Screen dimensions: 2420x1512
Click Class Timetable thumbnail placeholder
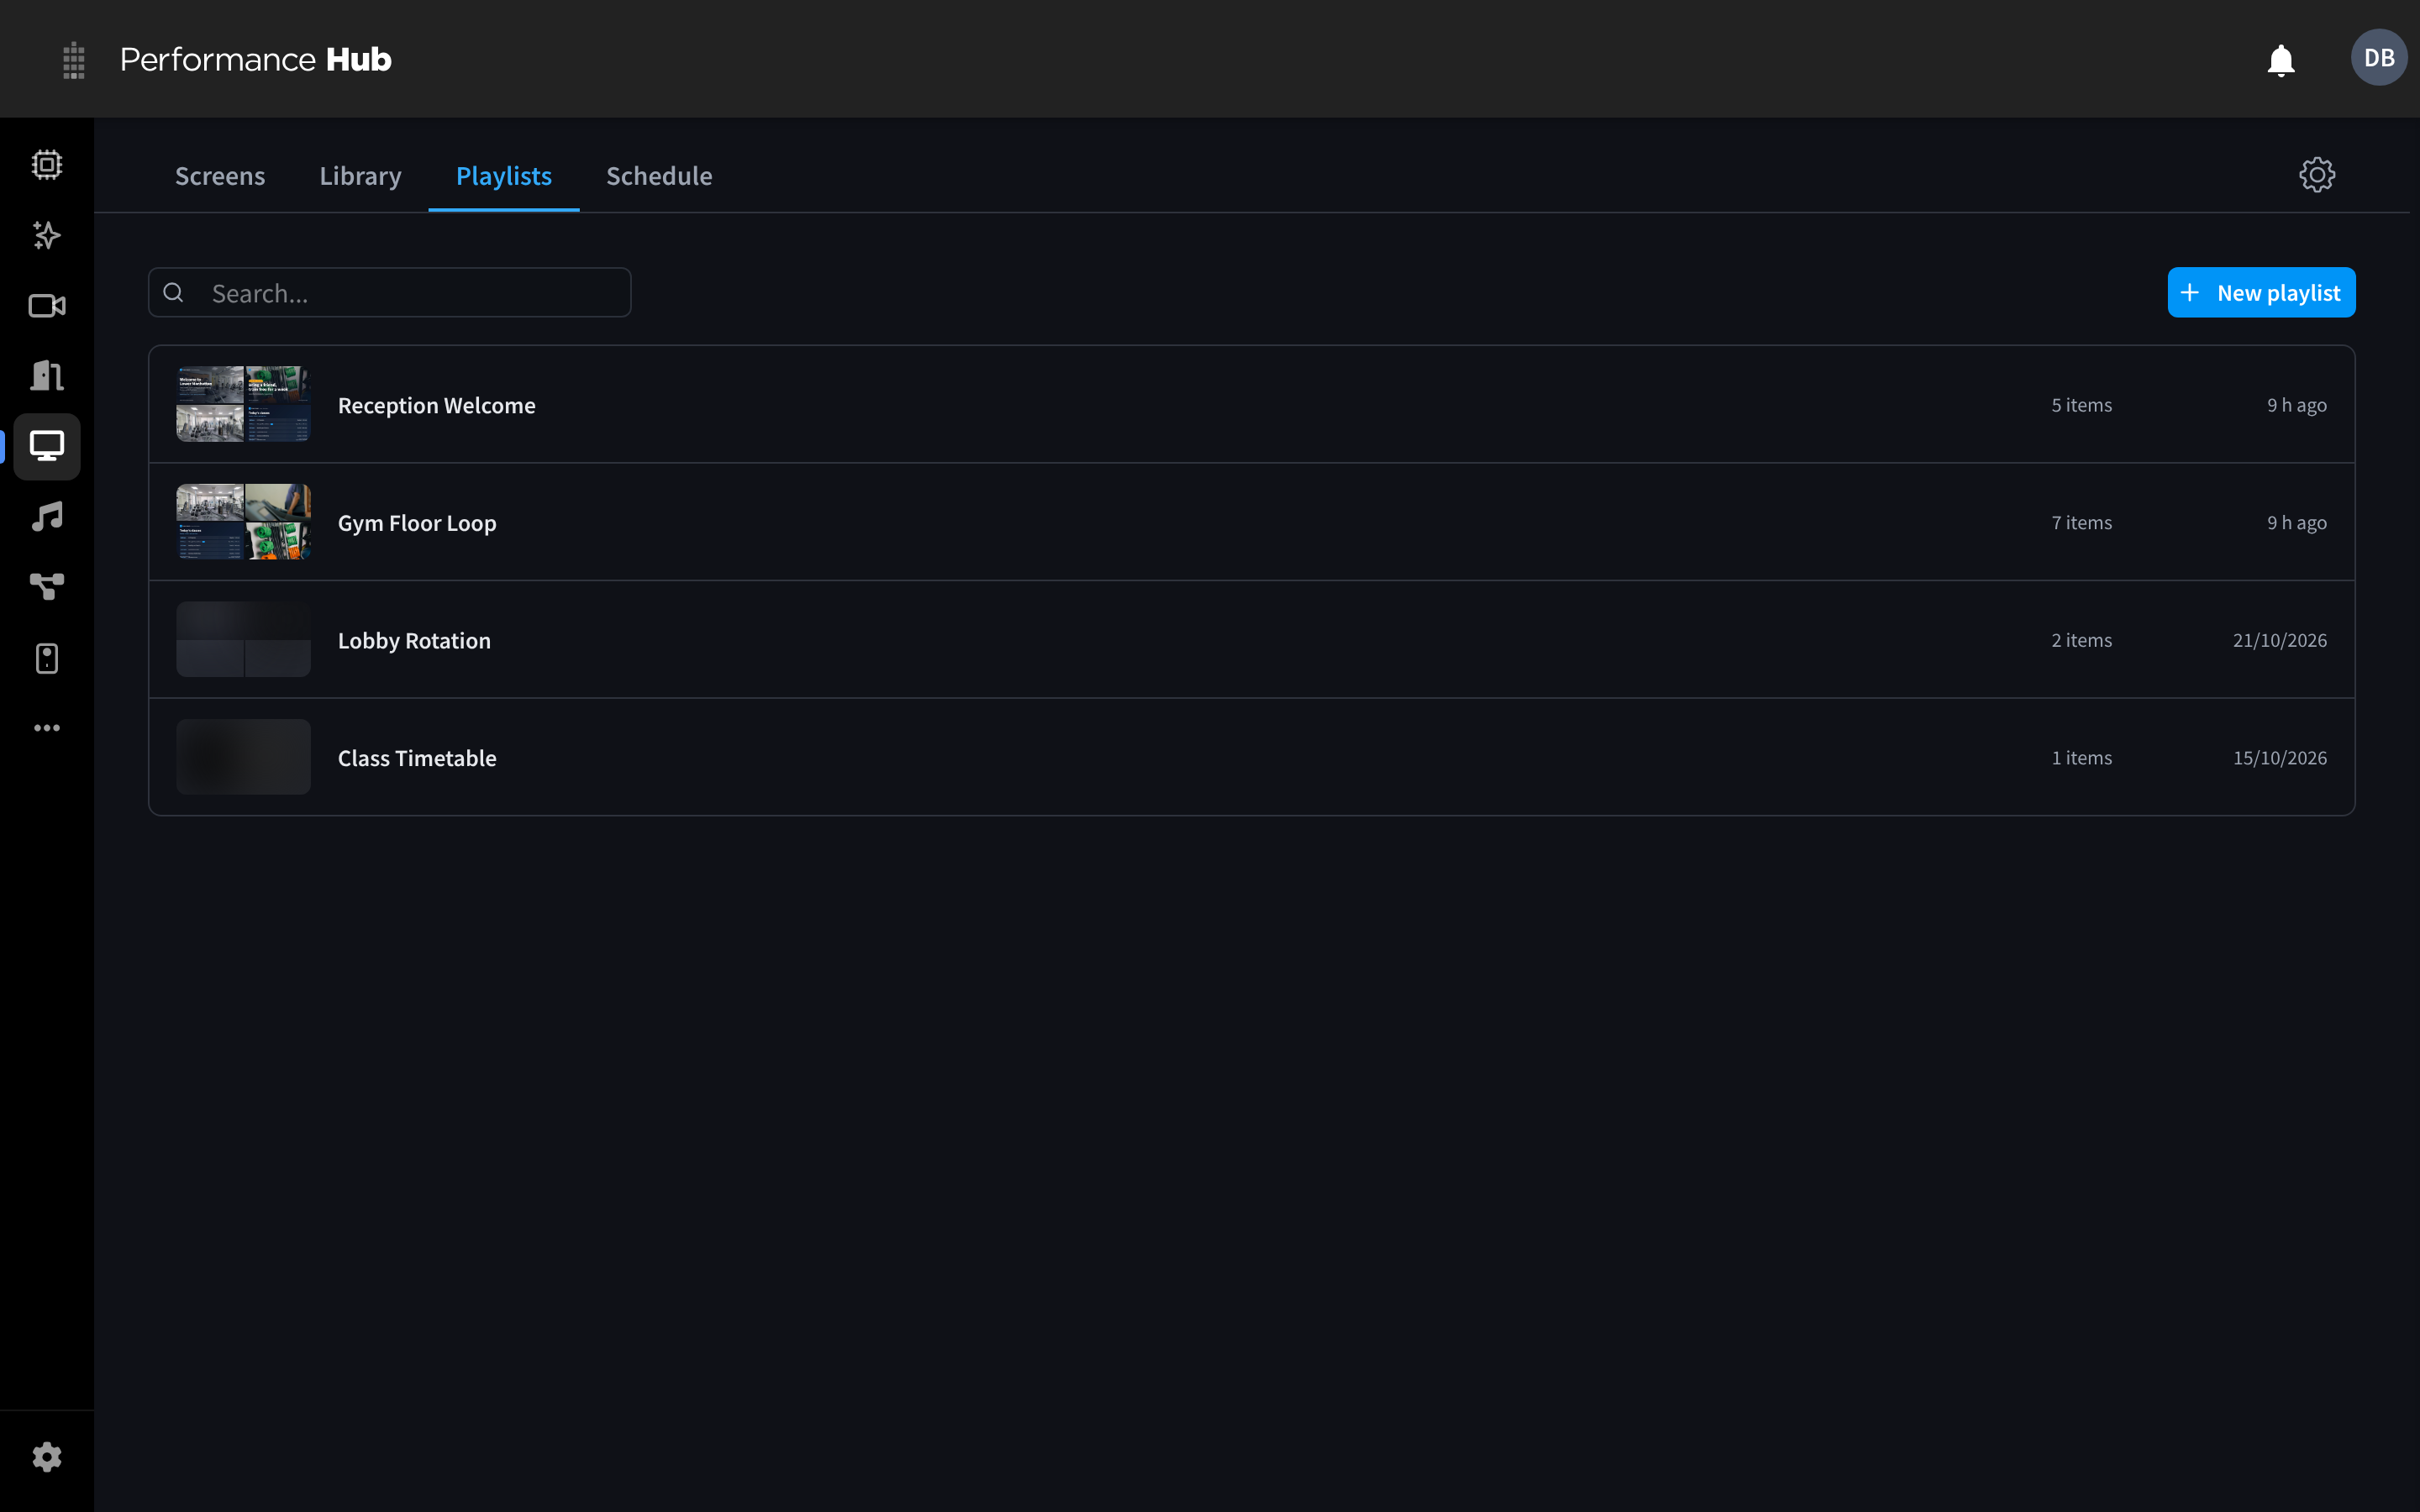(x=243, y=757)
